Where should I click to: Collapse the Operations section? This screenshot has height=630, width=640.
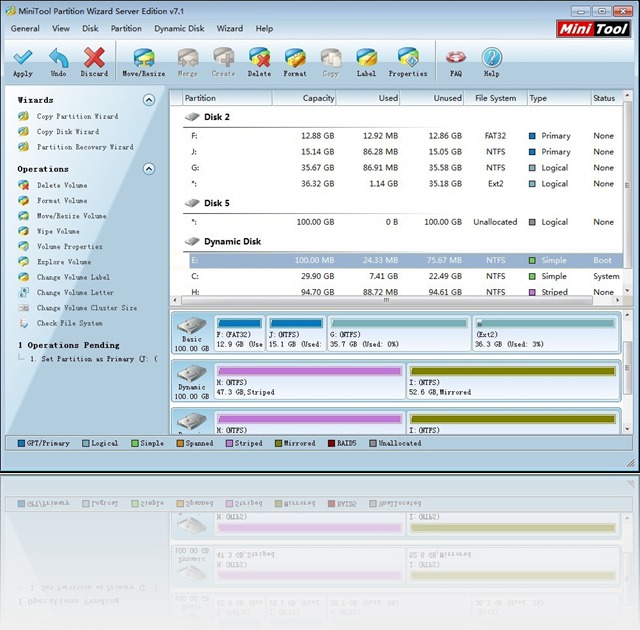coord(149,169)
